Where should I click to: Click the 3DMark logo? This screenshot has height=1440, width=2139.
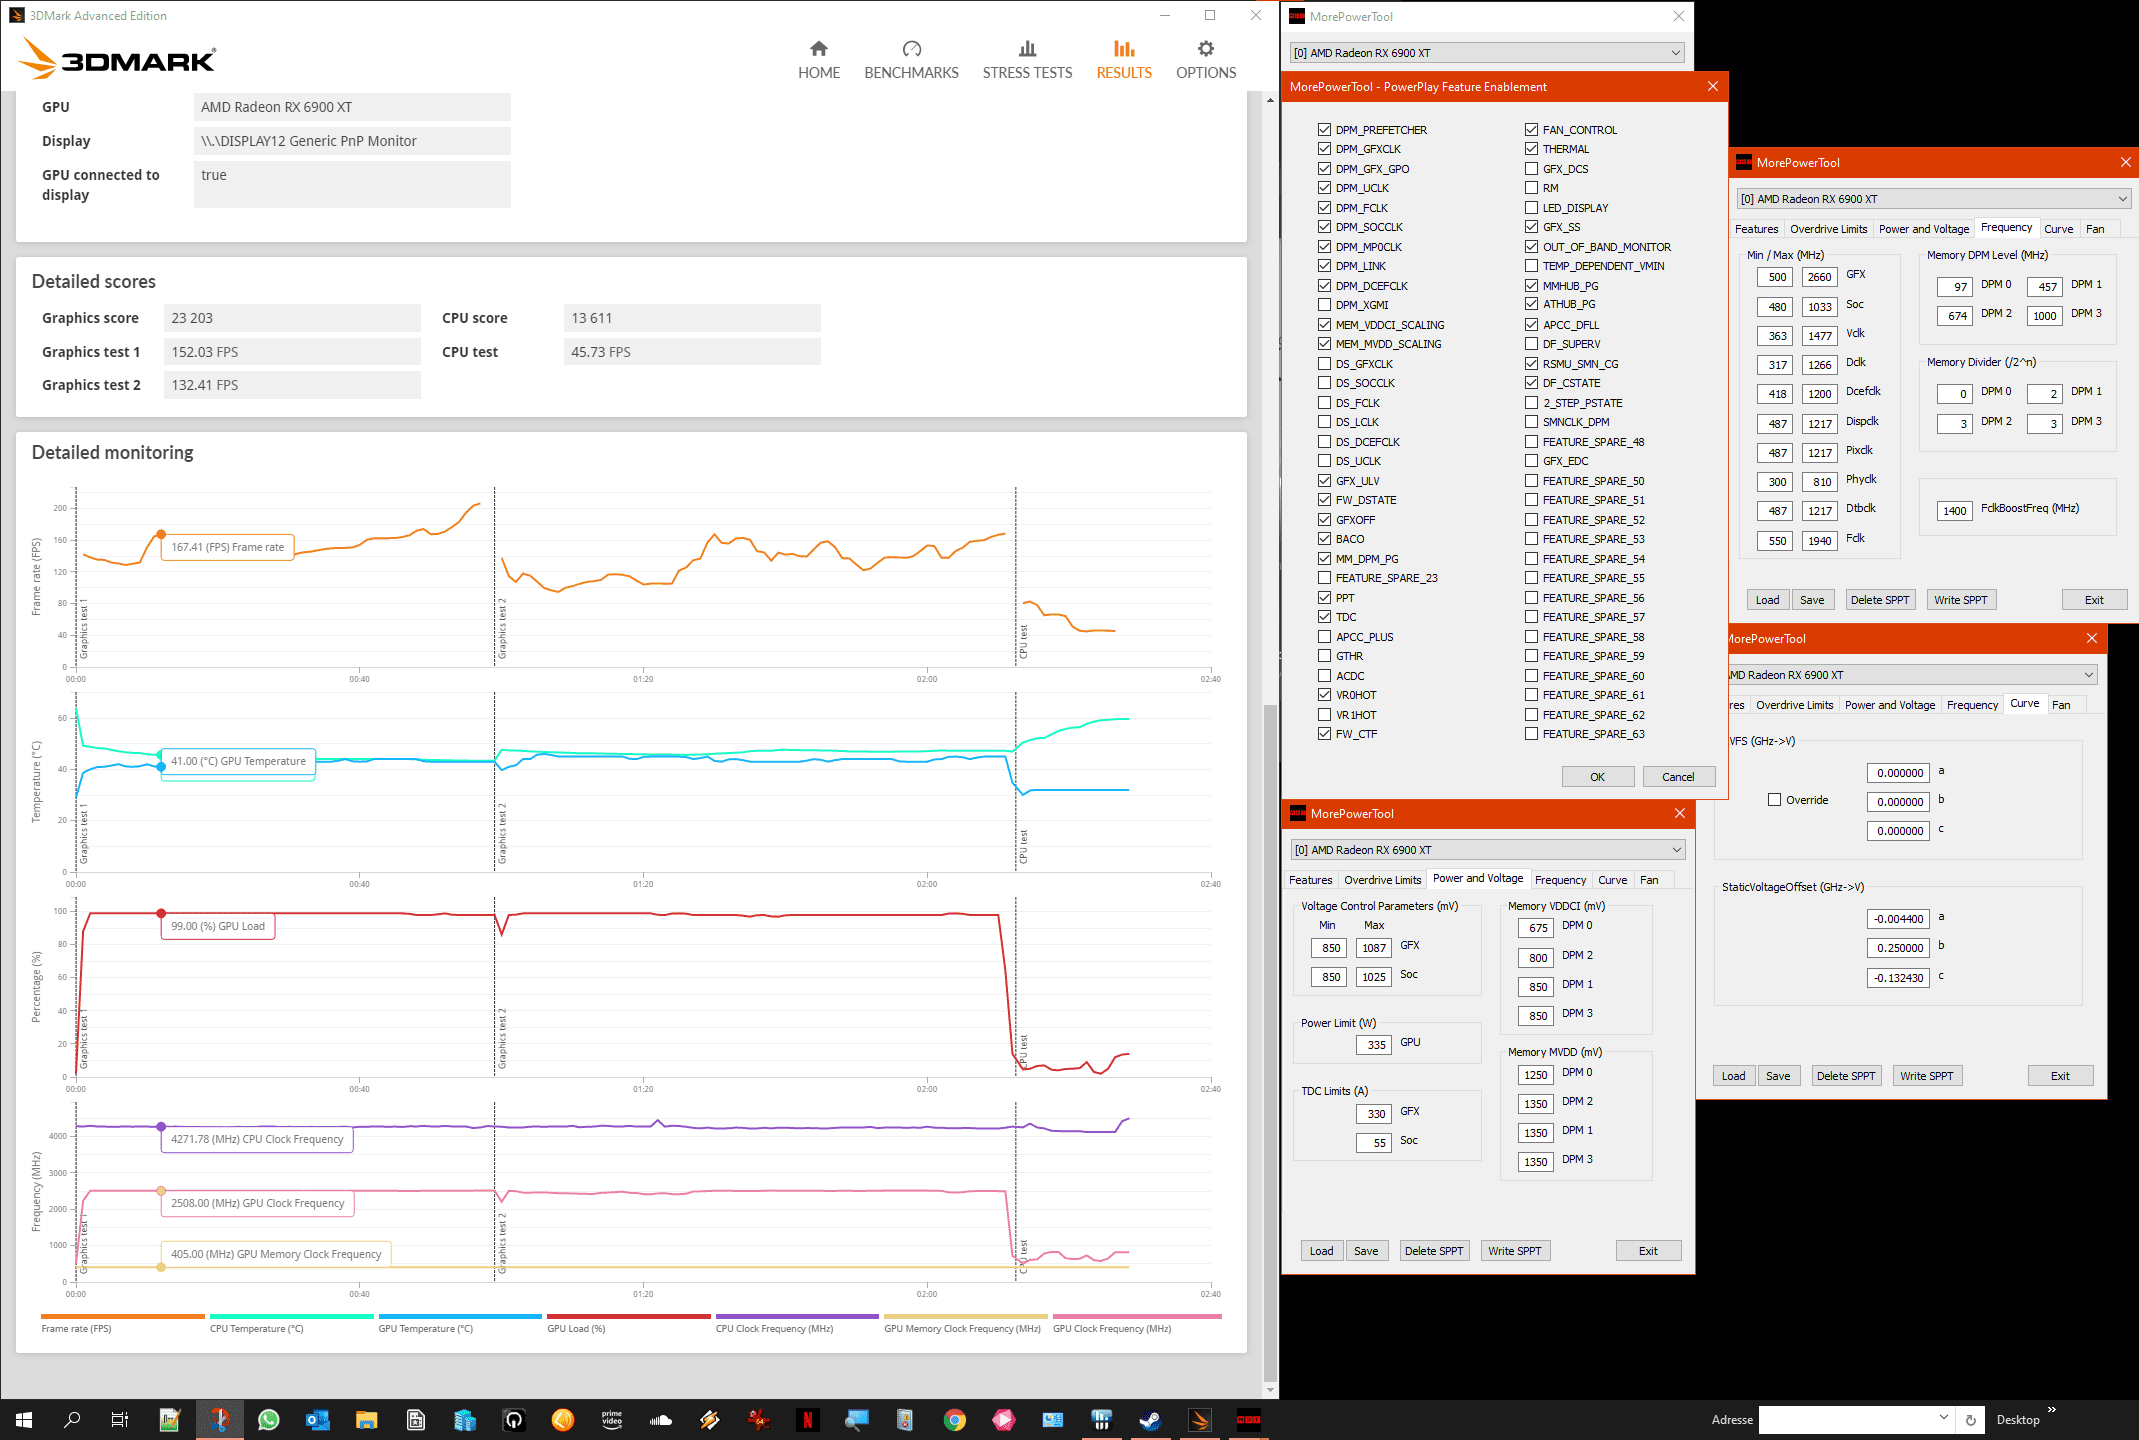pos(117,58)
